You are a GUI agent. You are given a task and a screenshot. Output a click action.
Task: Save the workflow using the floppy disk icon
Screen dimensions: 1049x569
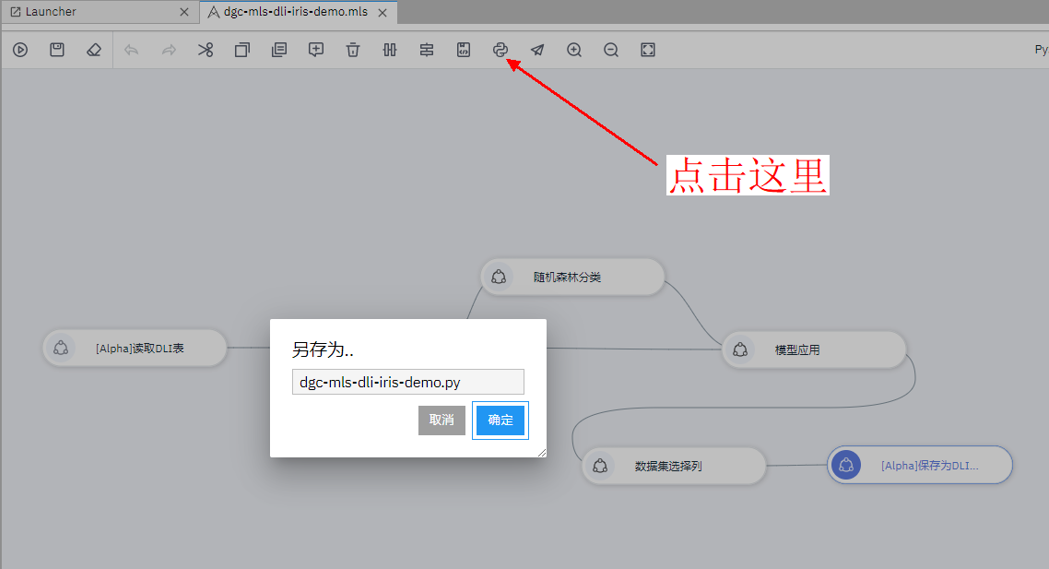[x=57, y=49]
